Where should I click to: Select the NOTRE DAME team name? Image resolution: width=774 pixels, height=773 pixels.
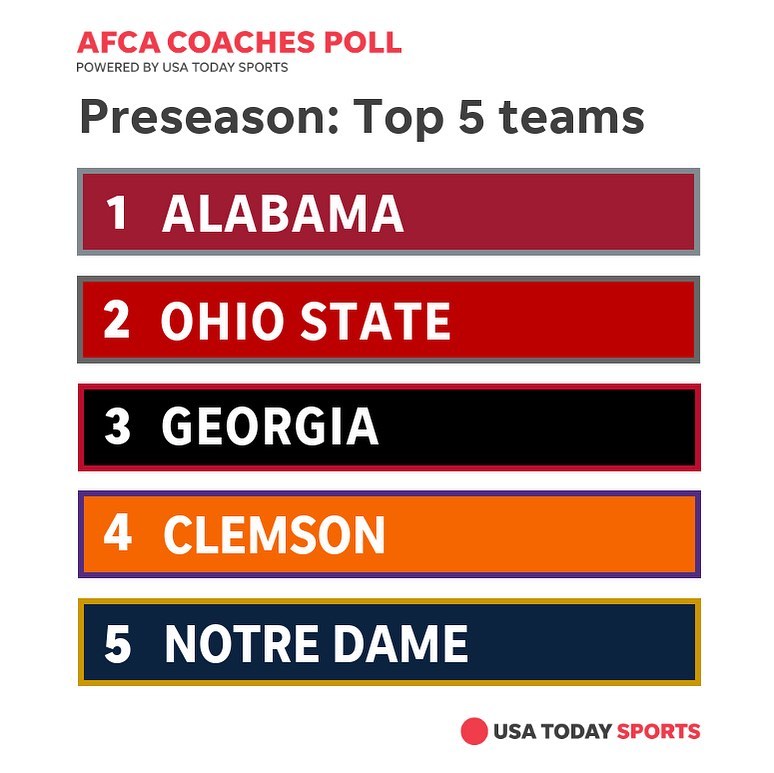pos(315,644)
